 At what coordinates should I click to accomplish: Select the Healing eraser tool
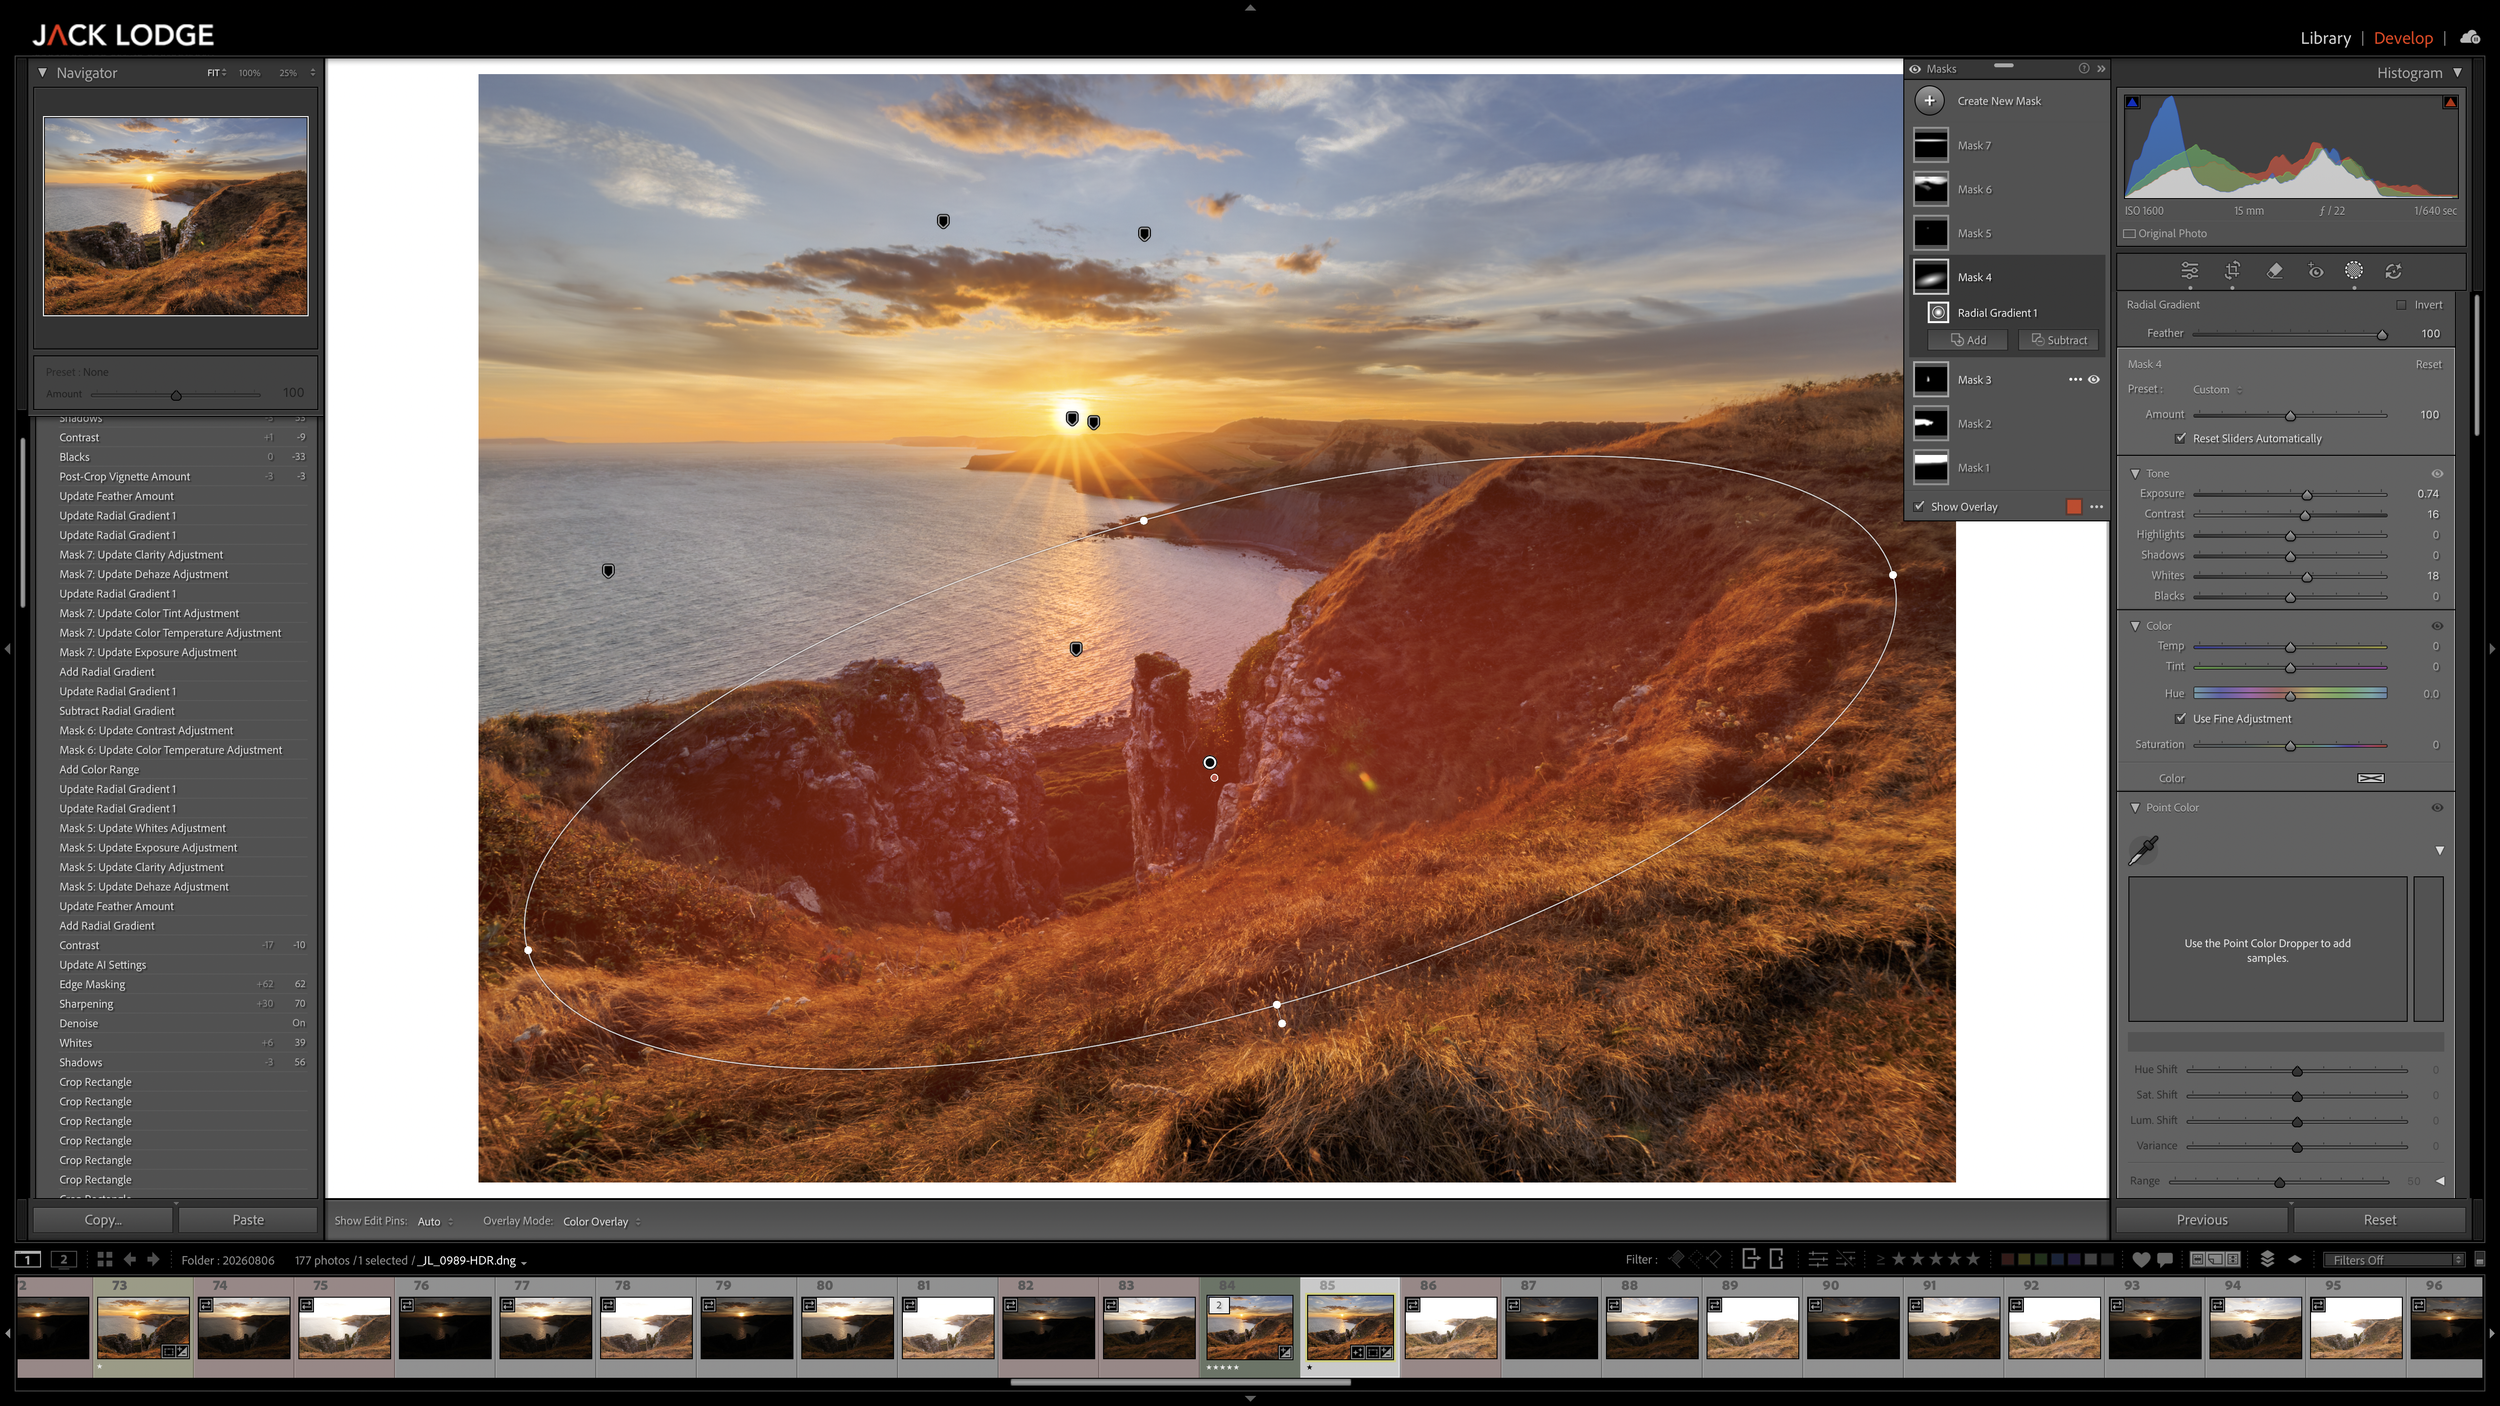2274,271
